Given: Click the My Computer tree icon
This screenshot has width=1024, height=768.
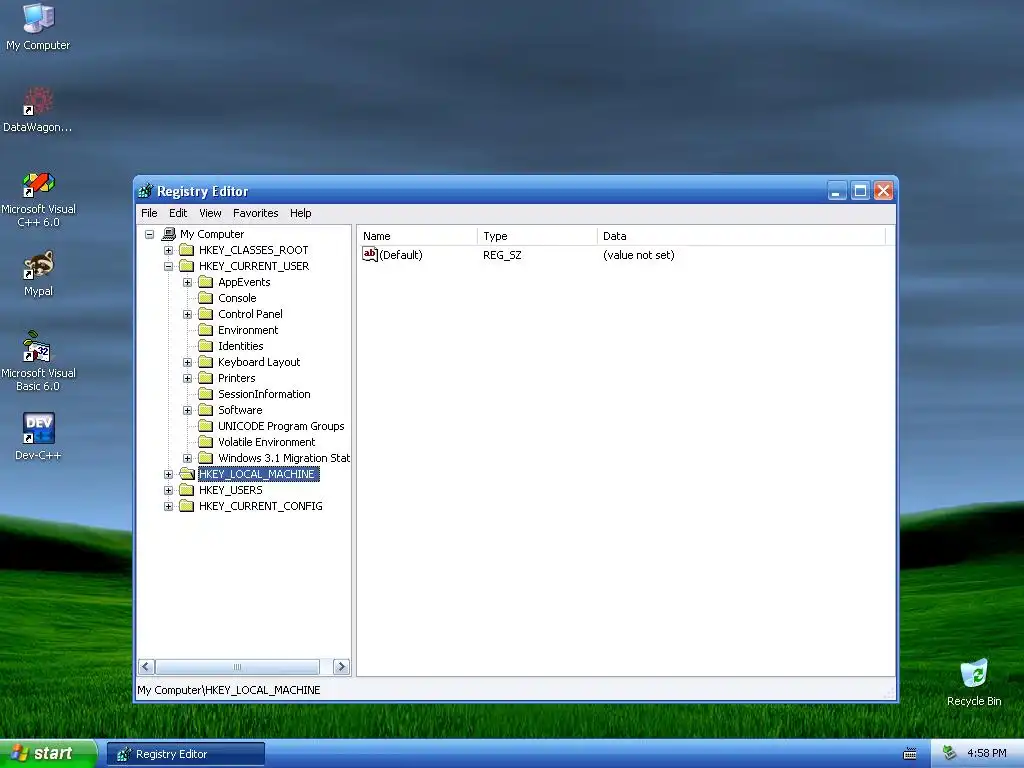Looking at the screenshot, I should [x=168, y=234].
